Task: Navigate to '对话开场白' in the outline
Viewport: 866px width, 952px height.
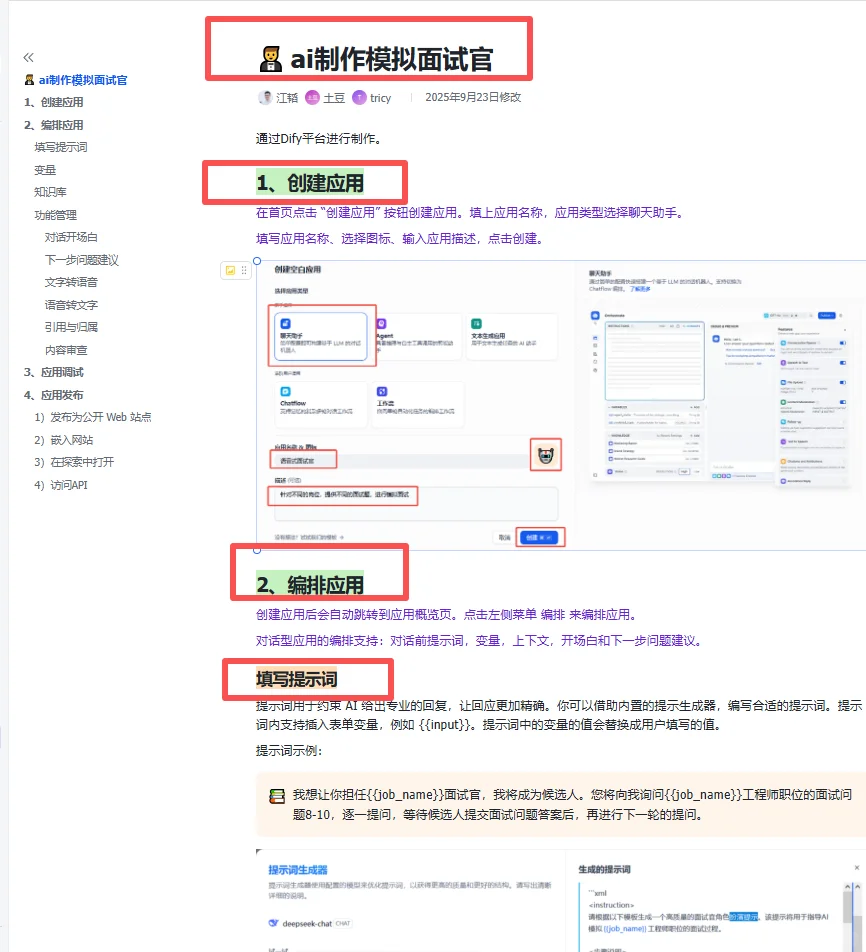Action: click(71, 237)
